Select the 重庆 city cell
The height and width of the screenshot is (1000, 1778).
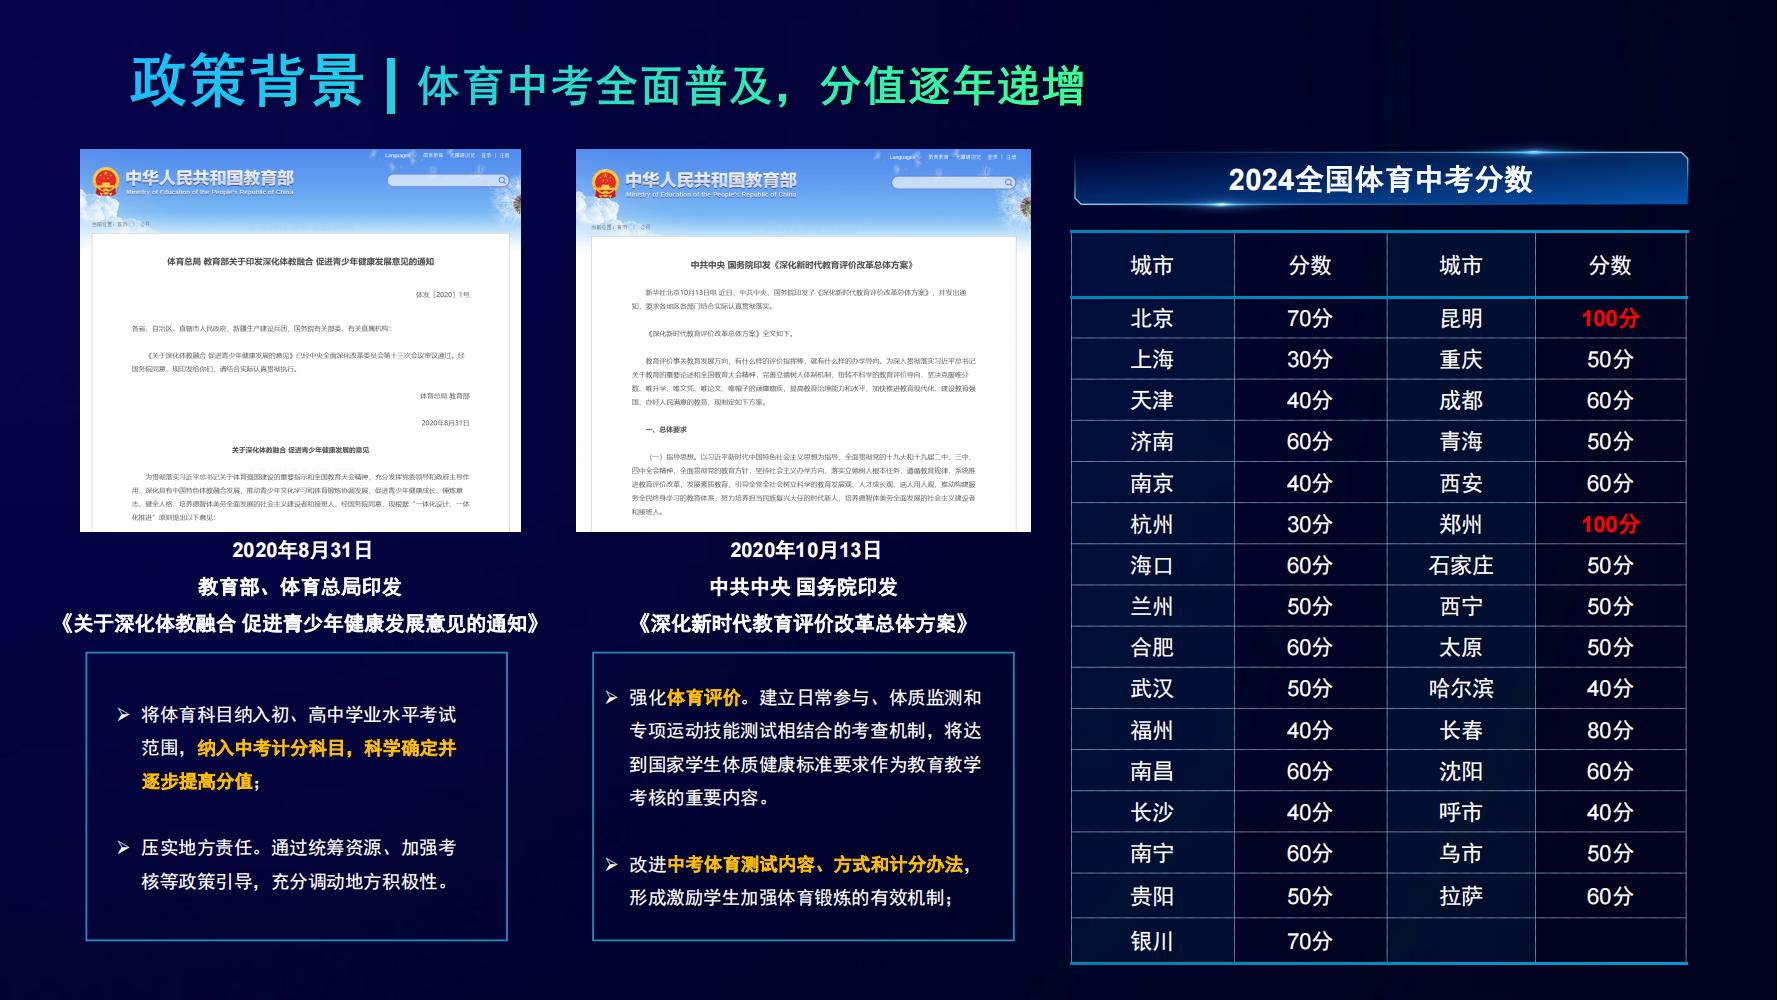(1461, 359)
